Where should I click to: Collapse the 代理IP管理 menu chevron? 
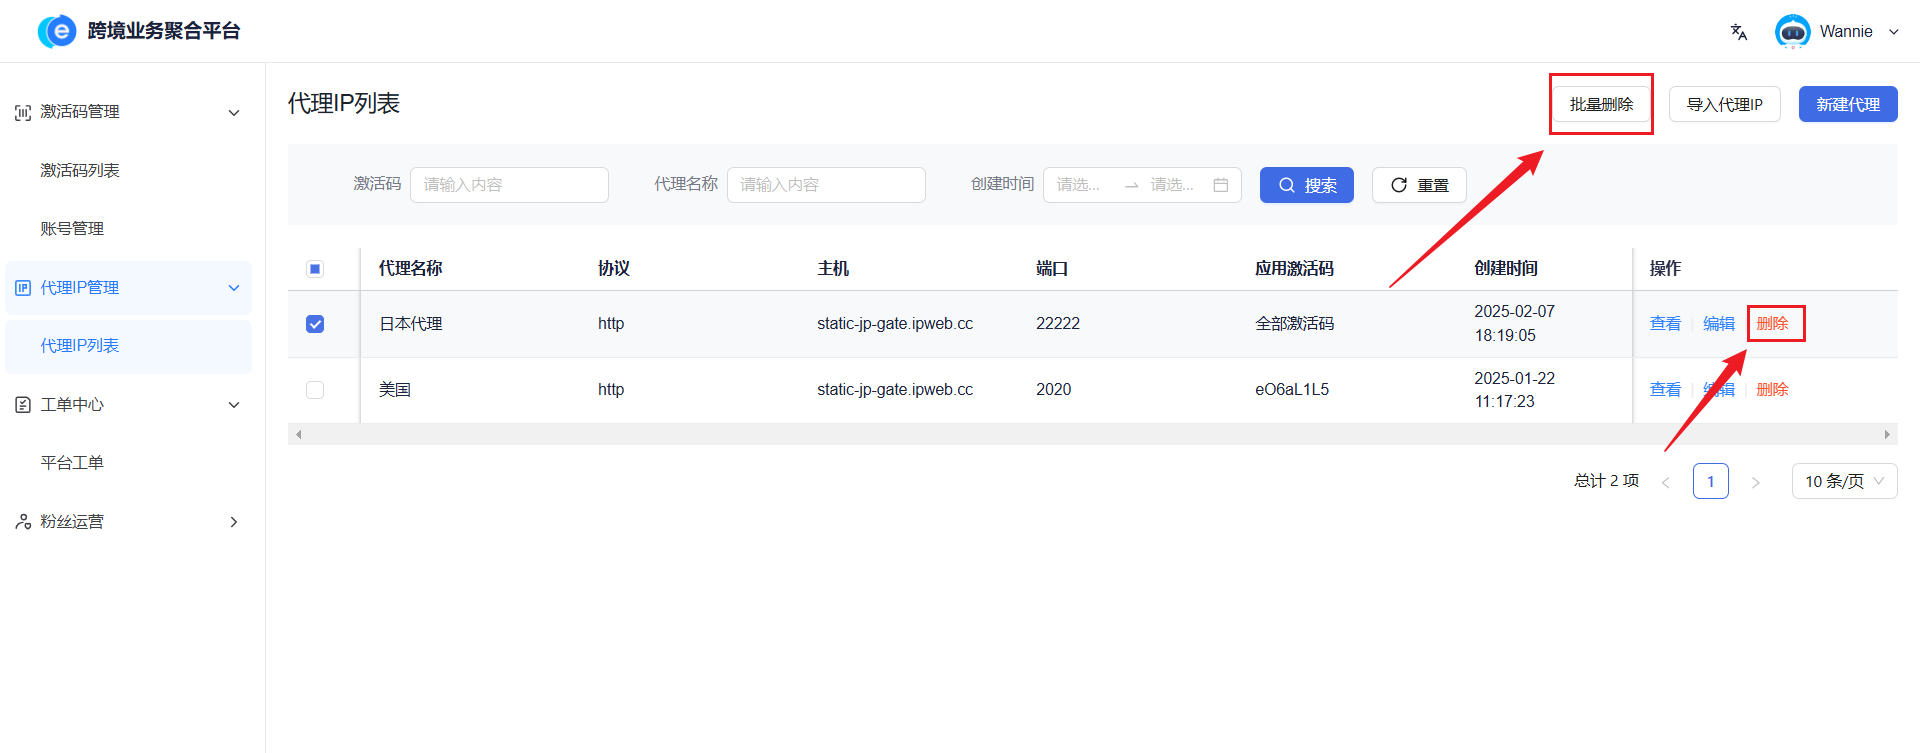[x=234, y=288]
